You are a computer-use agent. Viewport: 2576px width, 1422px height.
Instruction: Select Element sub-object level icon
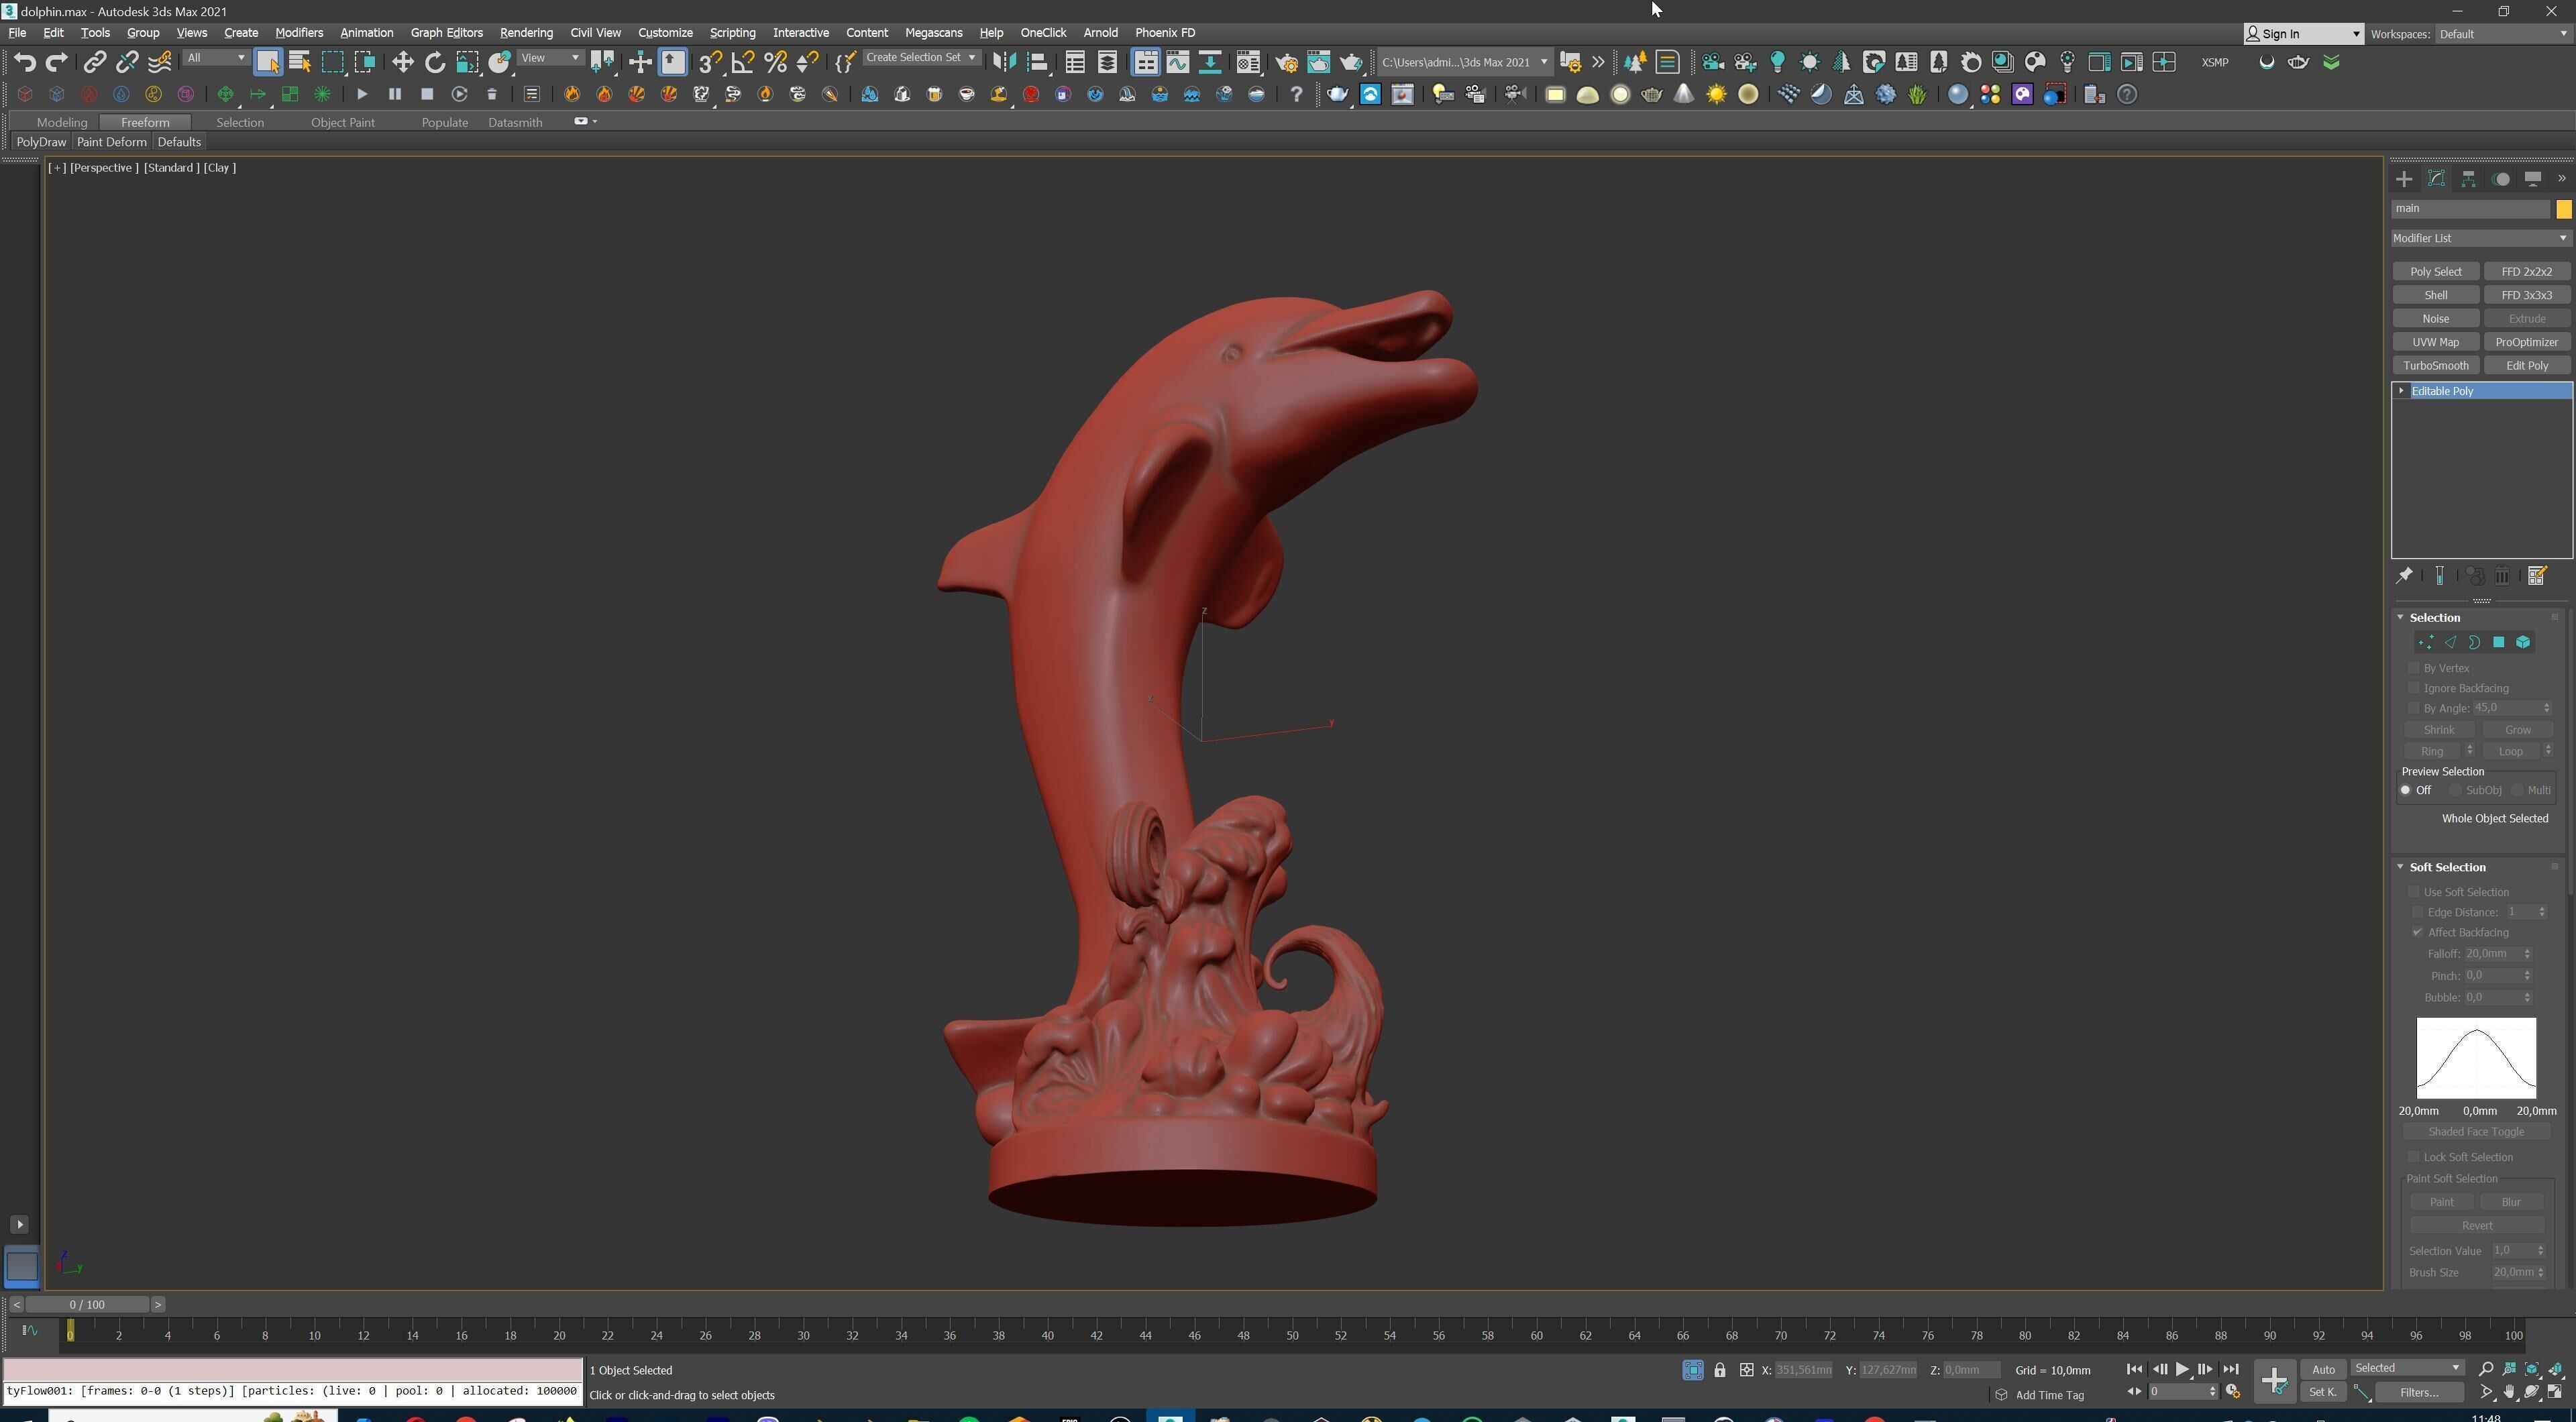(2523, 642)
